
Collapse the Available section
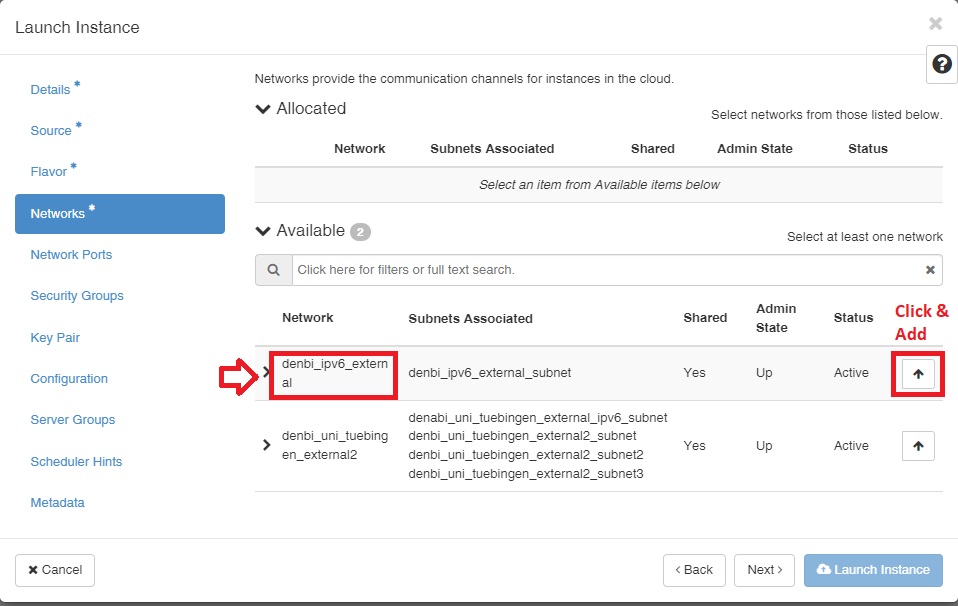[264, 231]
